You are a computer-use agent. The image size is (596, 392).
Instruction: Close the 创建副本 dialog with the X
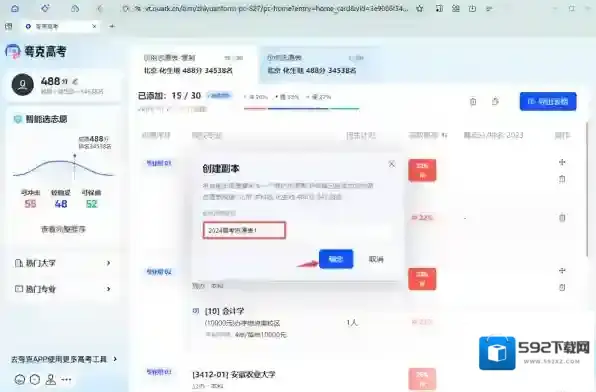[x=392, y=164]
